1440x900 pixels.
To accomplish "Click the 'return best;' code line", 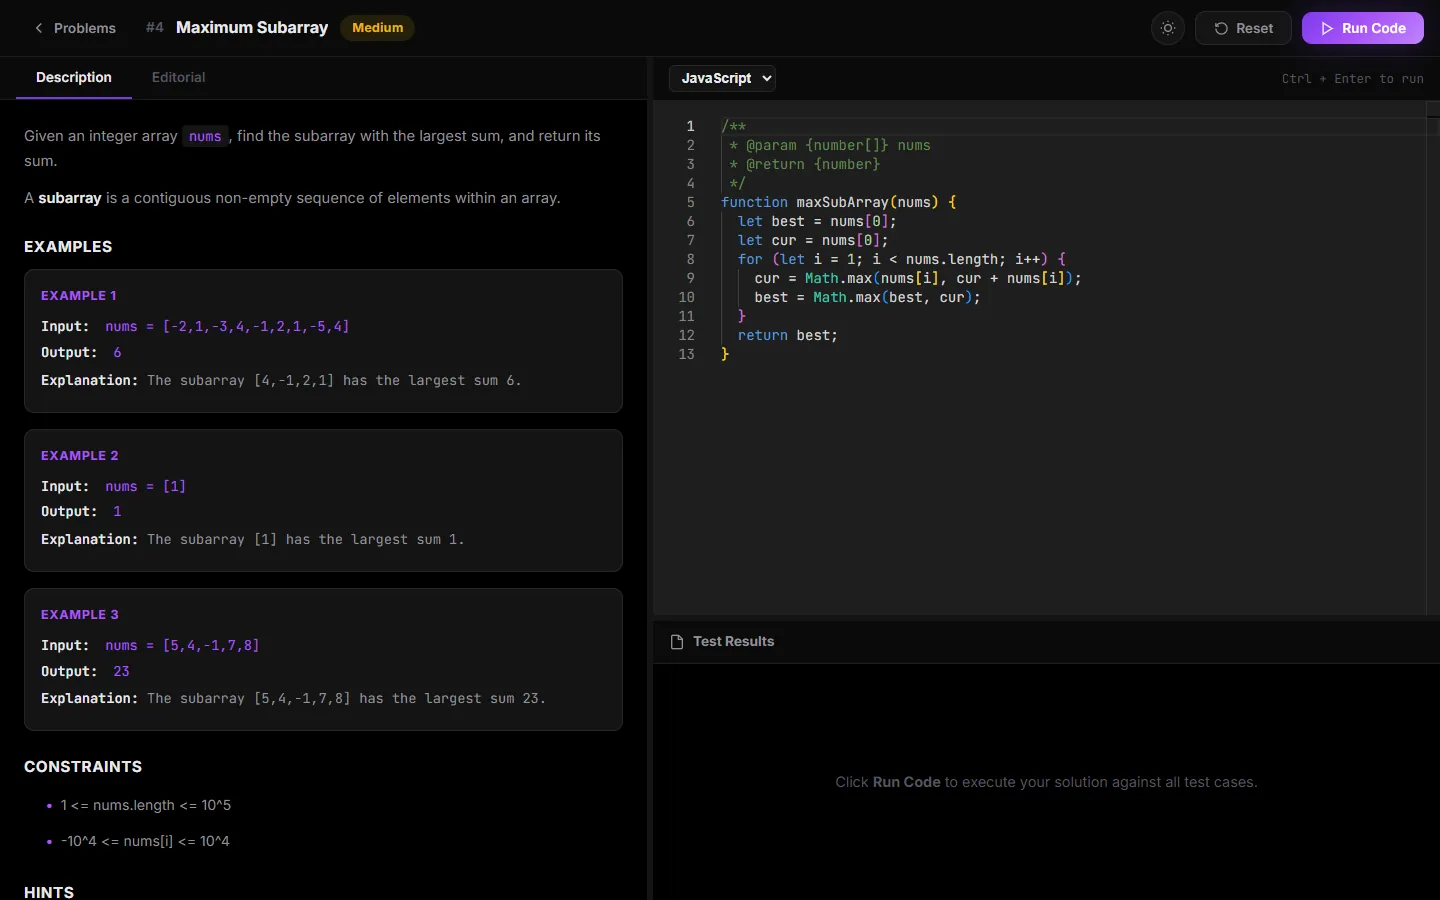I will (x=788, y=335).
